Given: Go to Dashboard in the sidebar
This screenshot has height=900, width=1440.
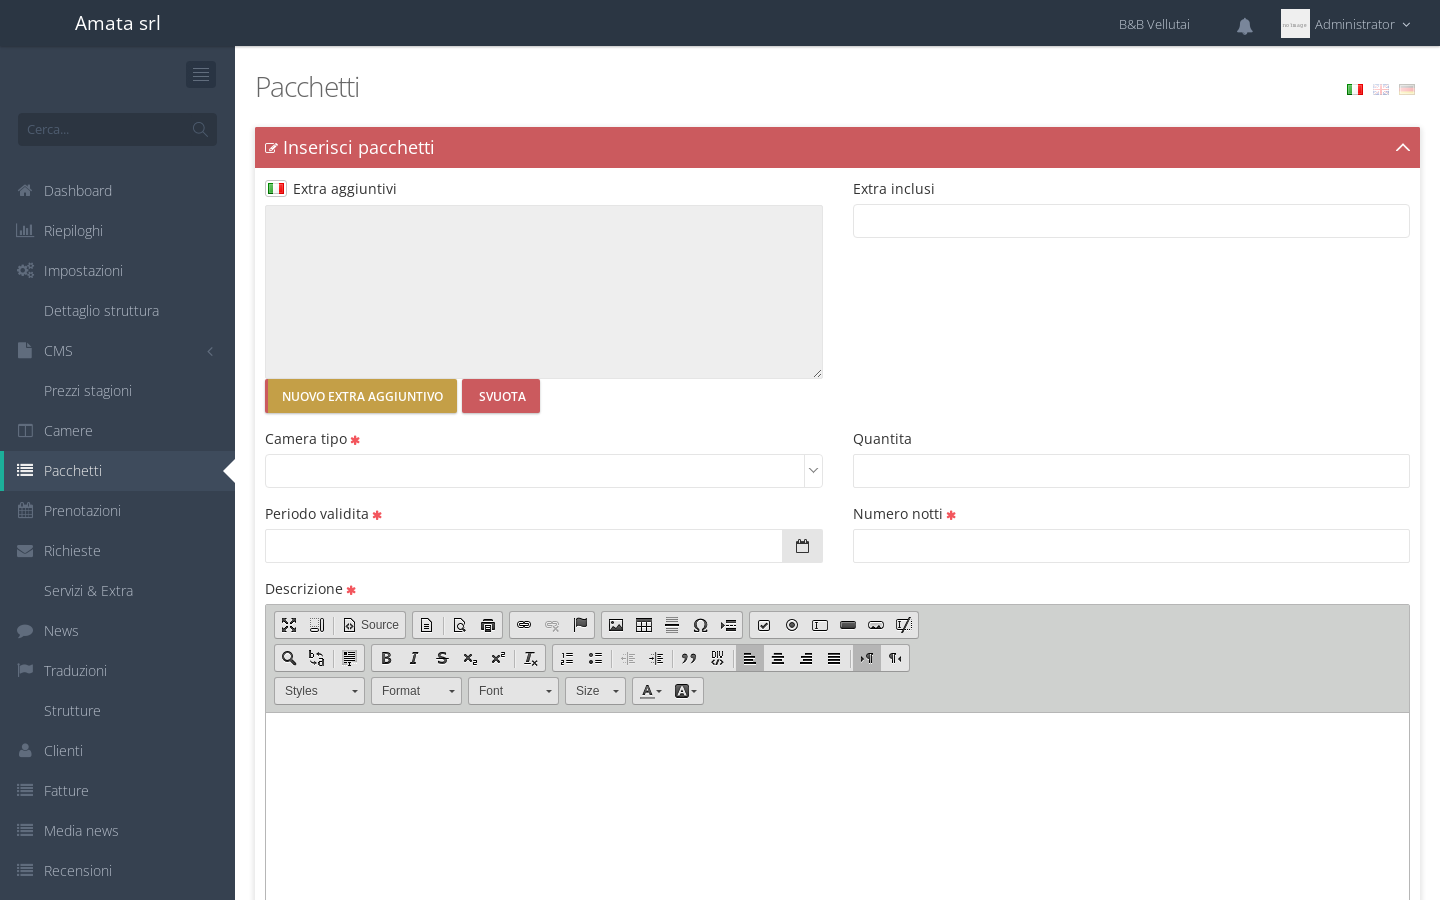Looking at the screenshot, I should tap(118, 191).
